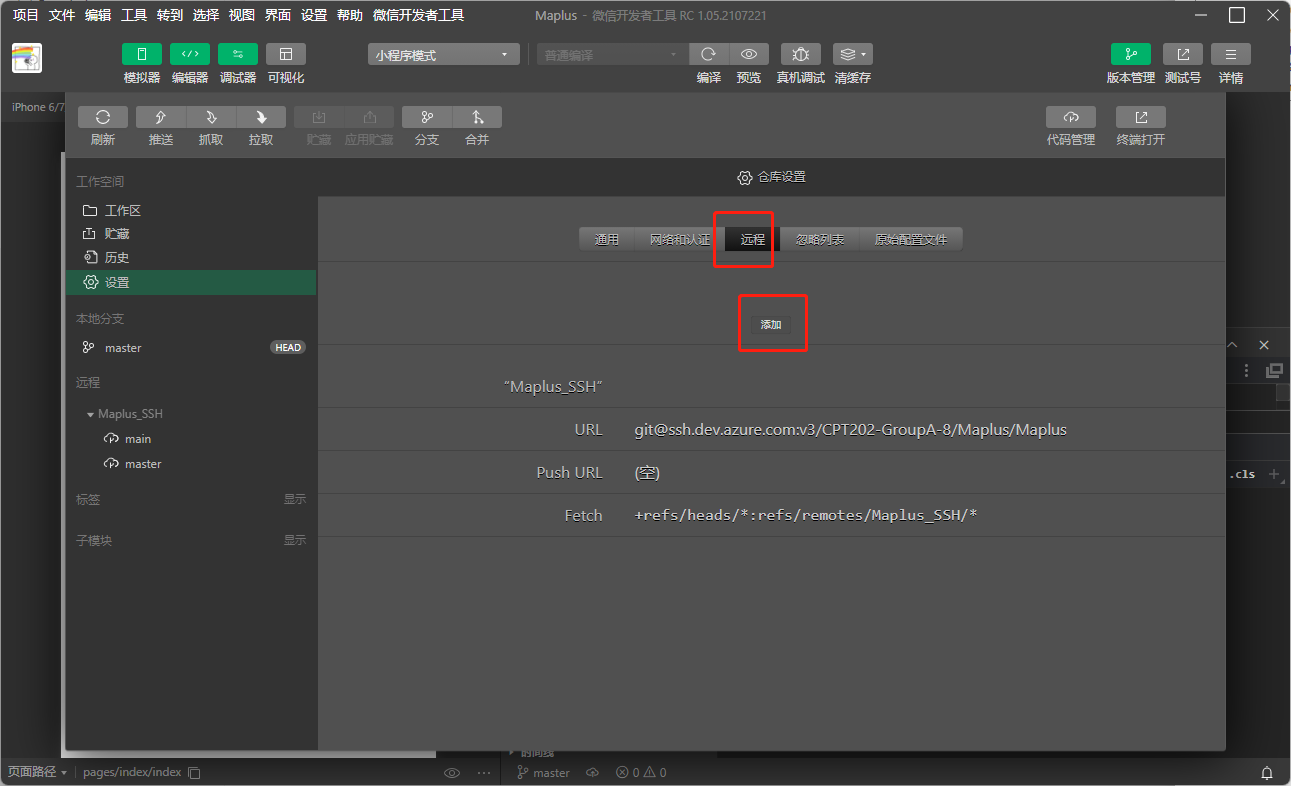Open the 小程序模式 mode dropdown
This screenshot has height=786, width=1291.
coord(443,55)
